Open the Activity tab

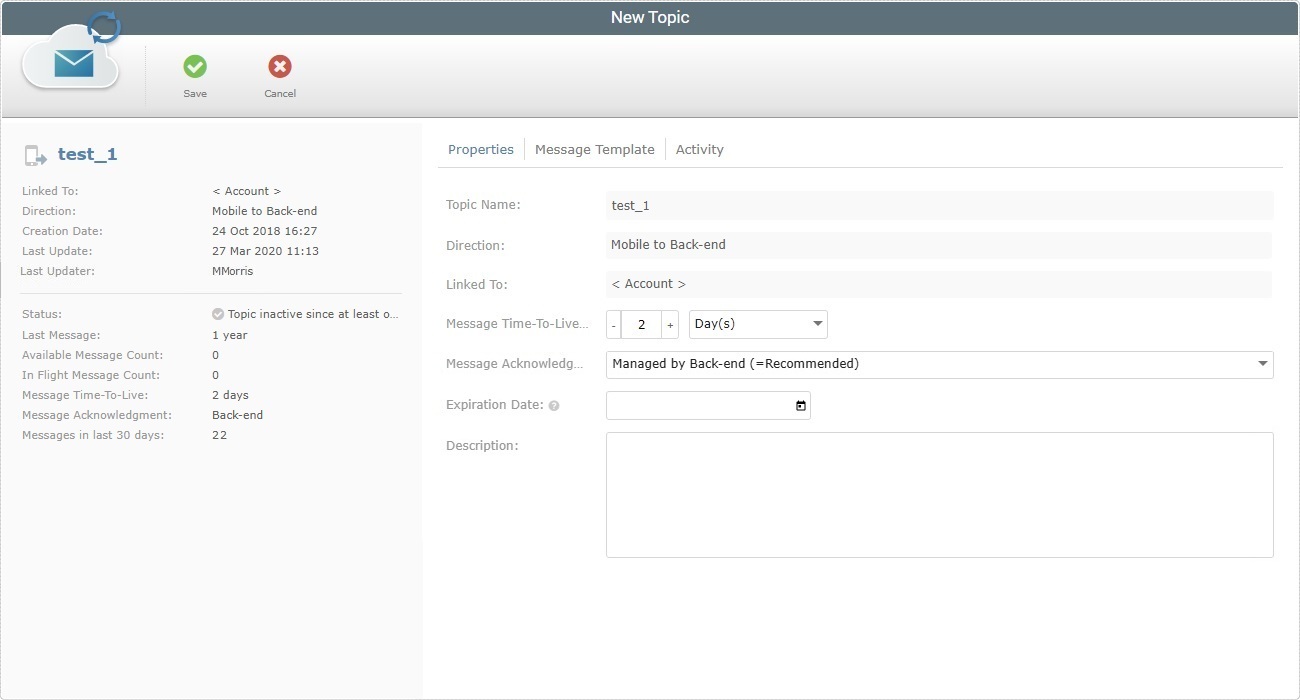click(699, 149)
